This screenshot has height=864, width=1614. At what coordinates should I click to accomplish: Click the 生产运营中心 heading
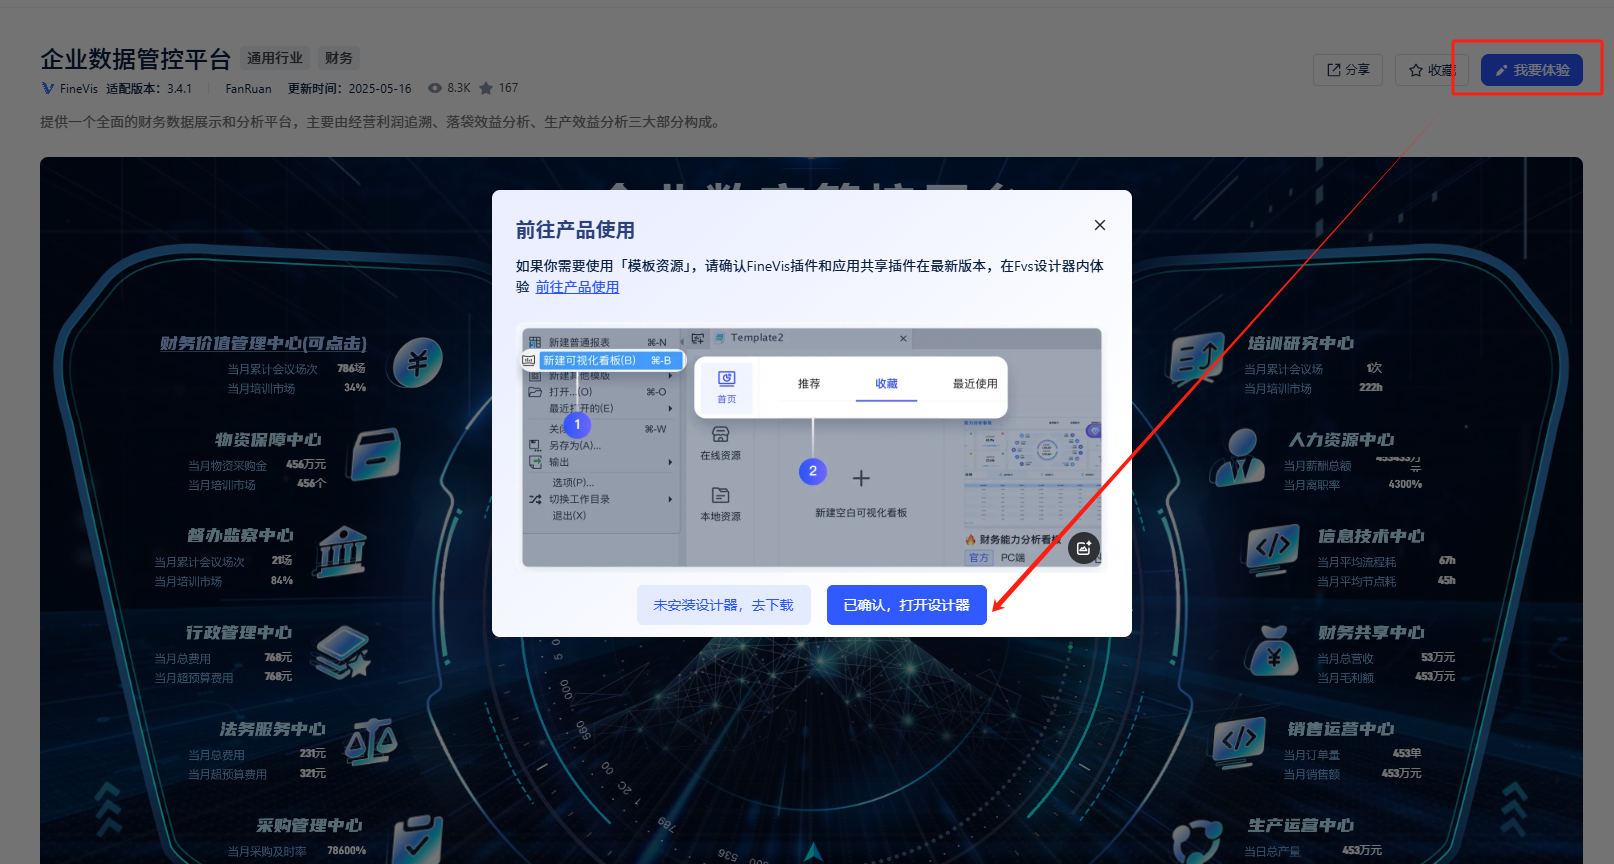click(1301, 826)
